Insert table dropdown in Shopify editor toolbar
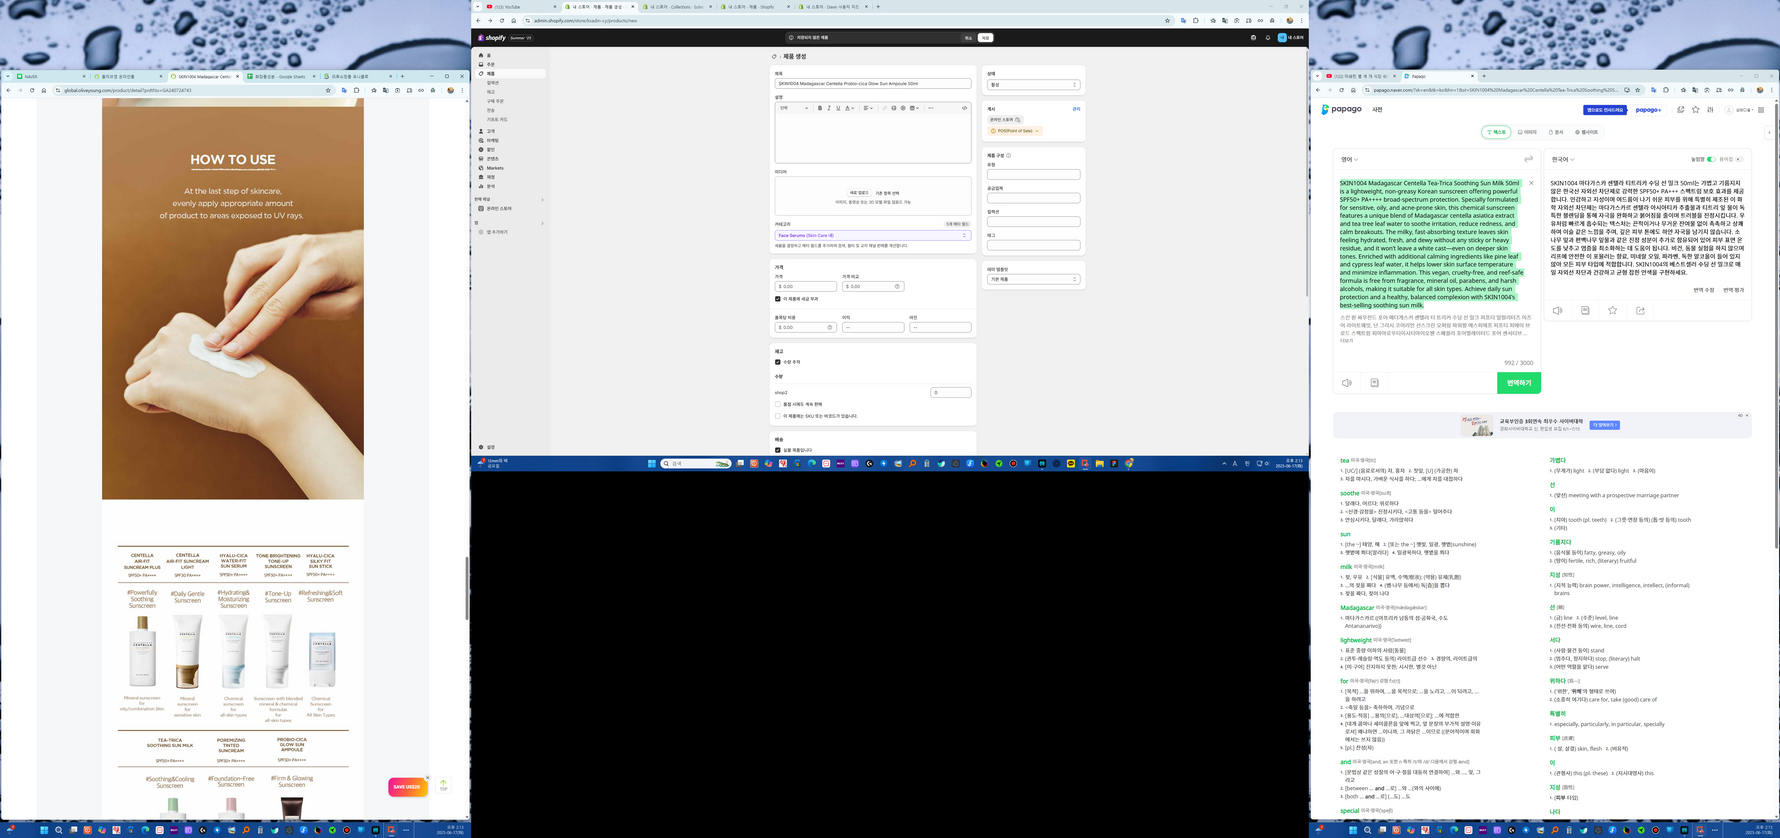This screenshot has height=838, width=1780. (914, 108)
